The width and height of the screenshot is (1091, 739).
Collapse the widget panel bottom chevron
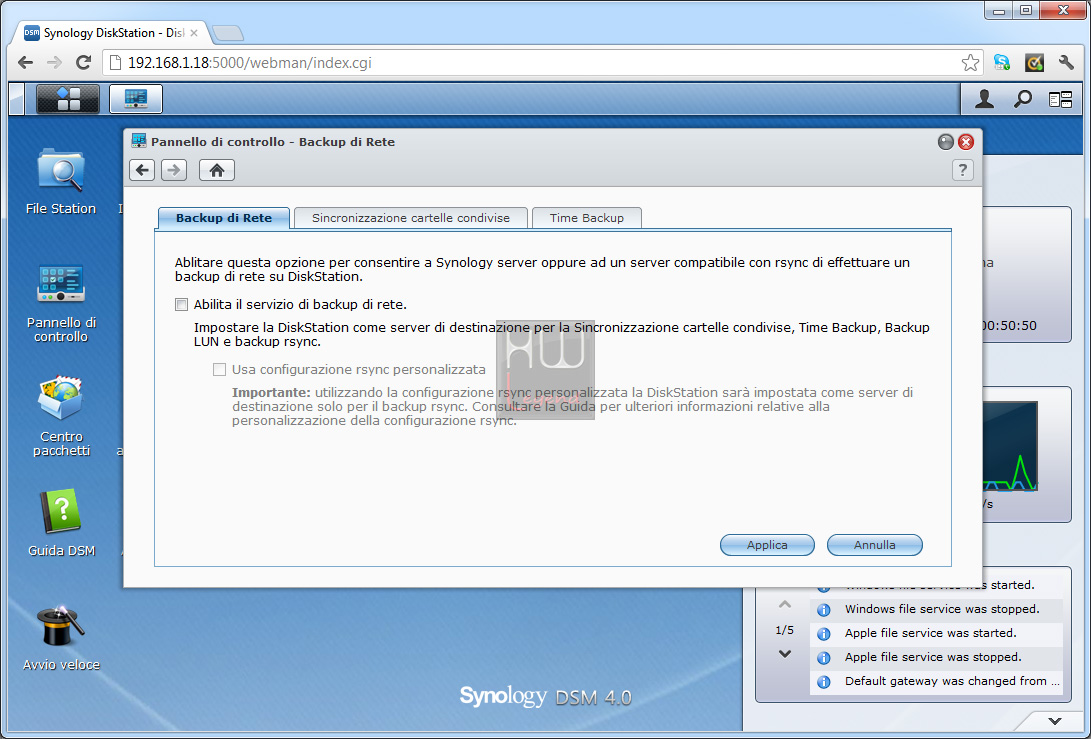pos(1055,721)
